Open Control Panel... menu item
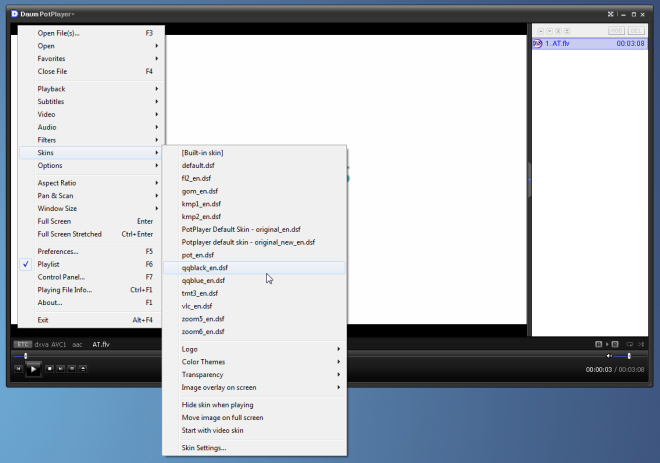The height and width of the screenshot is (463, 660). [x=91, y=277]
